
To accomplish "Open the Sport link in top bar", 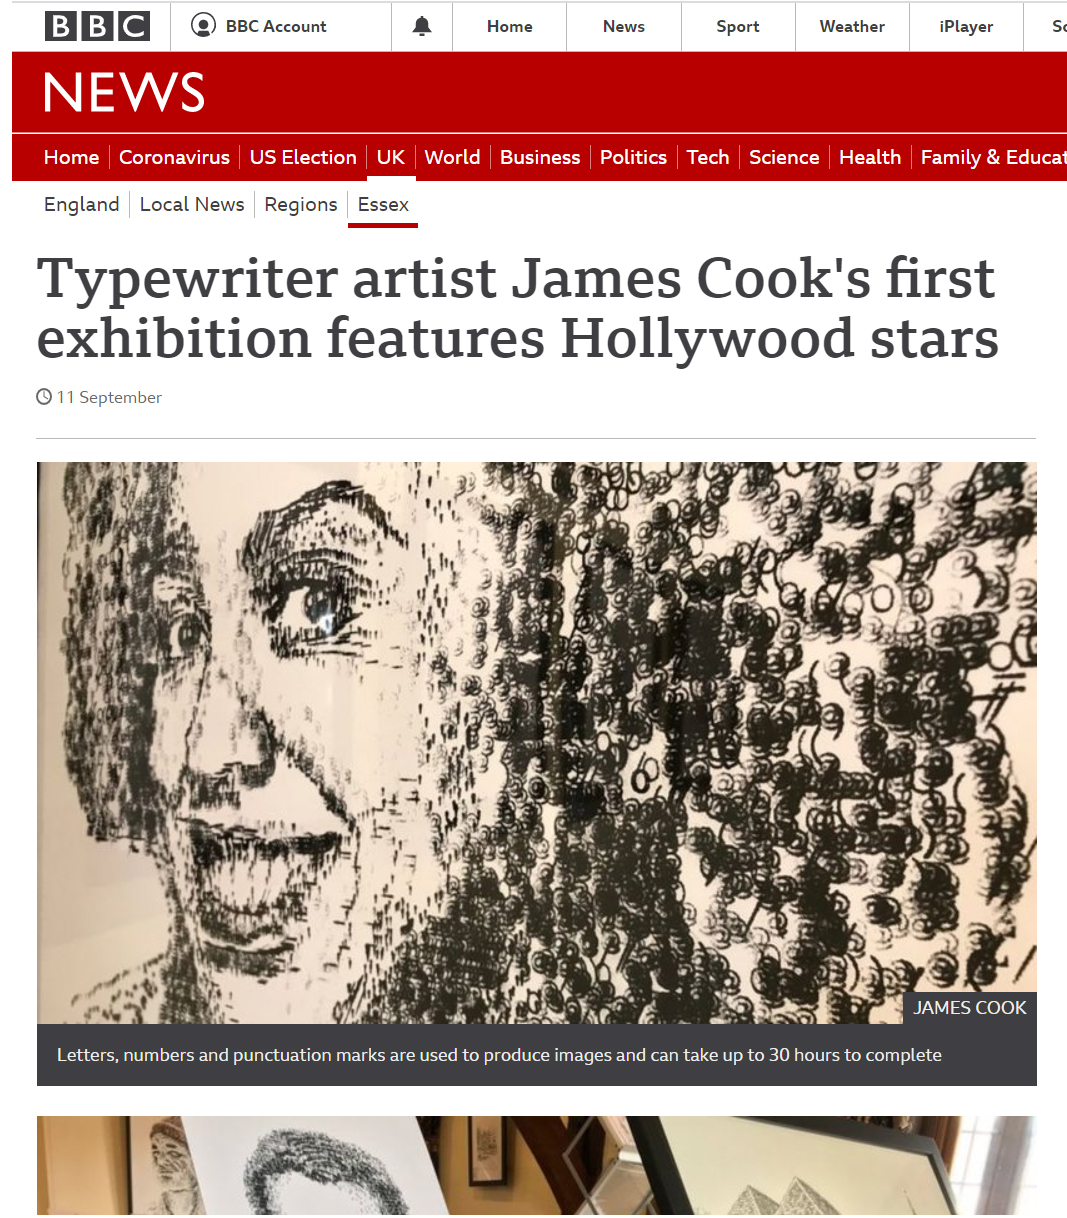I will [x=738, y=26].
